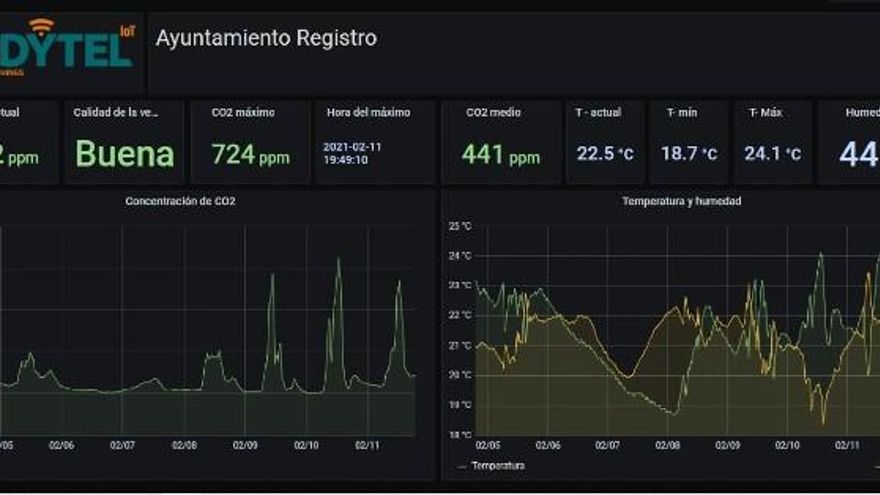Click the 24.1 °C maximum temperature
The image size is (880, 495).
pos(772,153)
